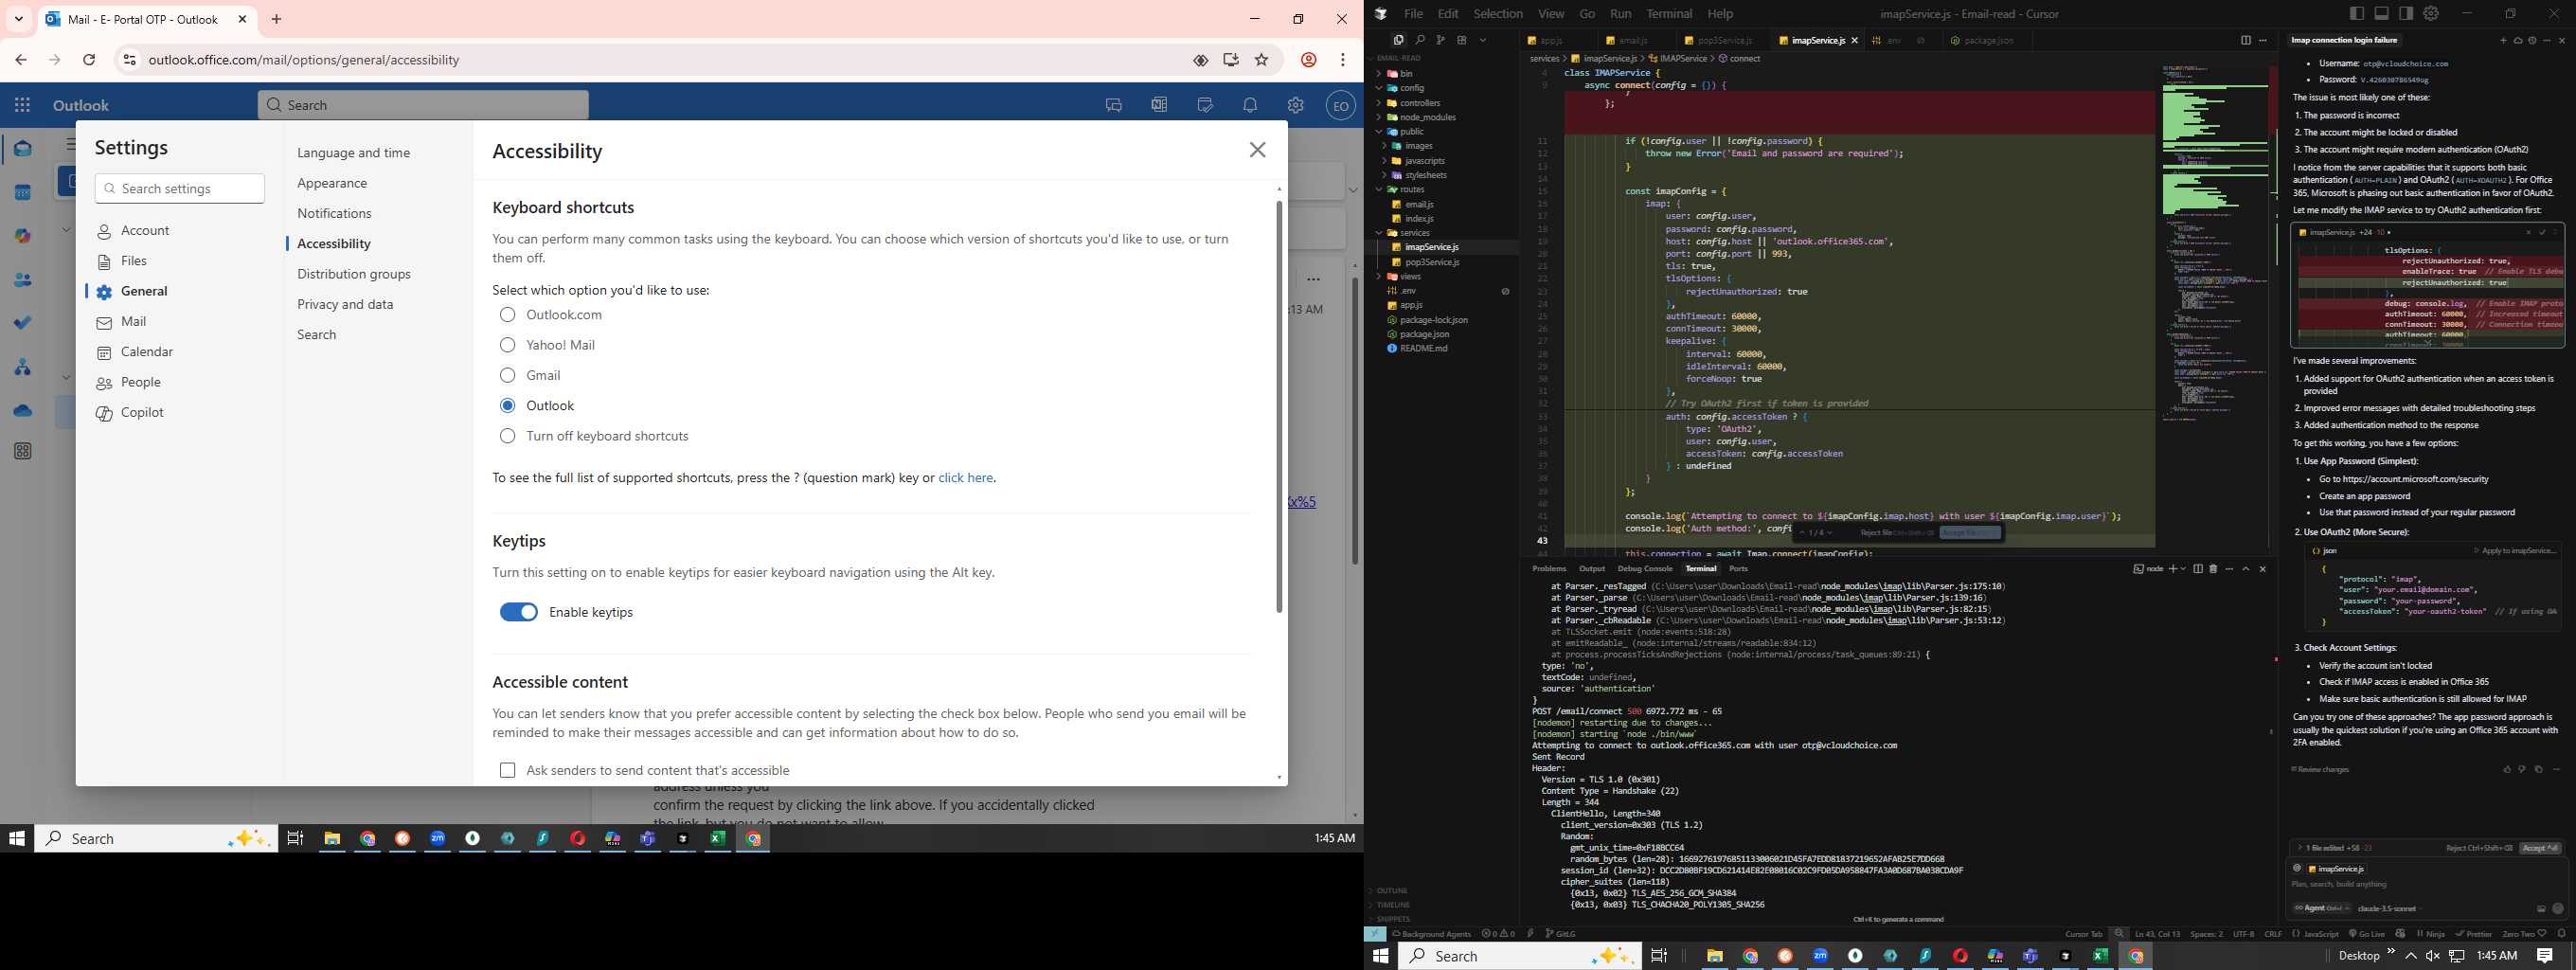Screen dimensions: 2576x970
Task: Toggle the Enable keytips switch
Action: (519, 612)
